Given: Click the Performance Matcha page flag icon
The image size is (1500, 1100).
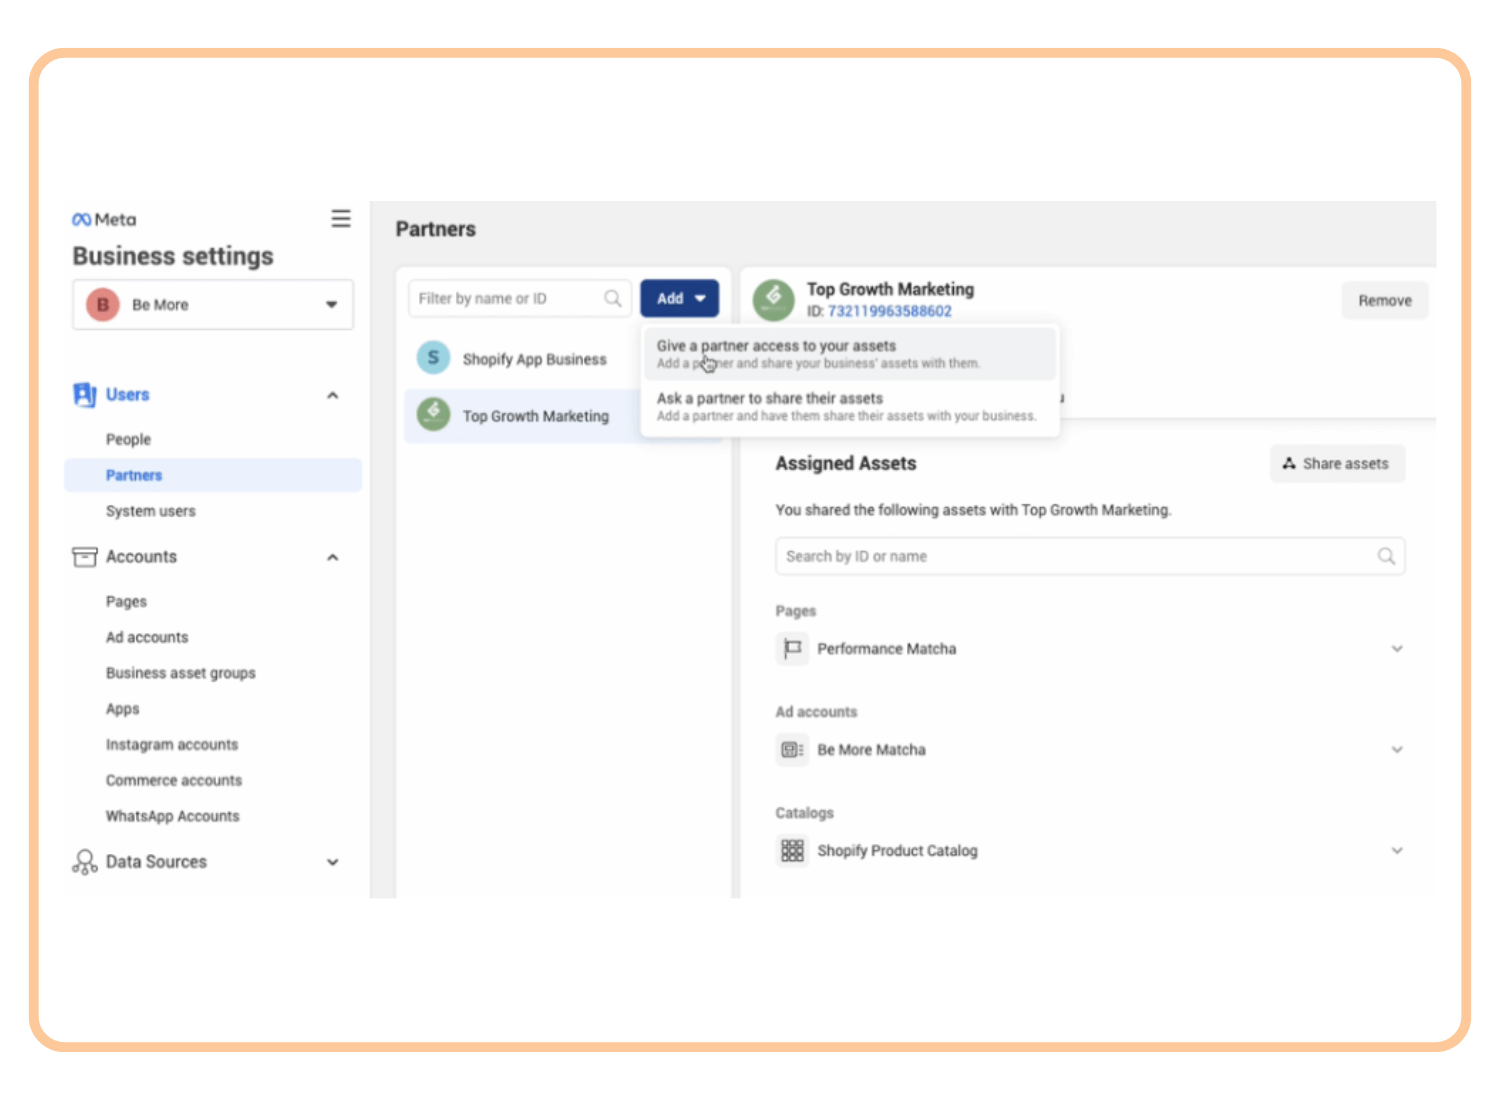Looking at the screenshot, I should 792,648.
